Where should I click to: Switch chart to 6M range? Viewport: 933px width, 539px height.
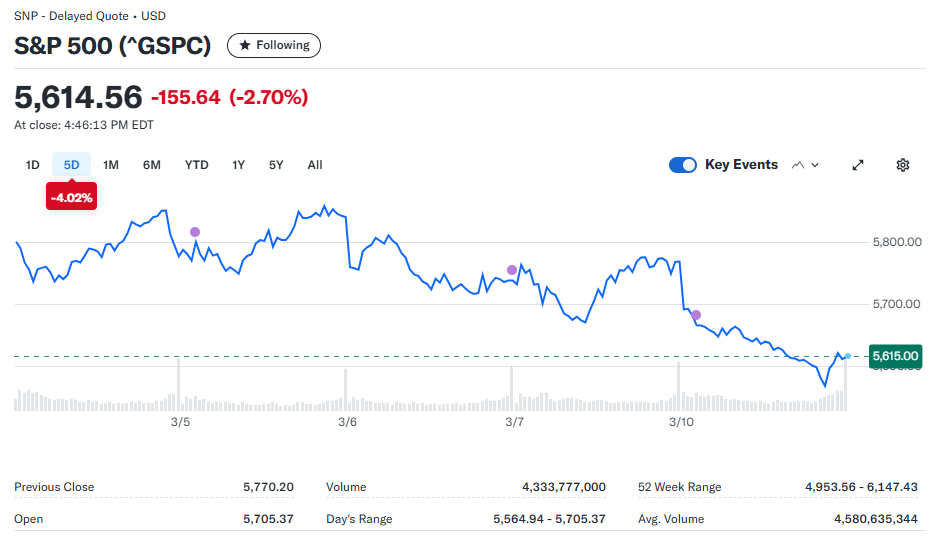click(152, 165)
